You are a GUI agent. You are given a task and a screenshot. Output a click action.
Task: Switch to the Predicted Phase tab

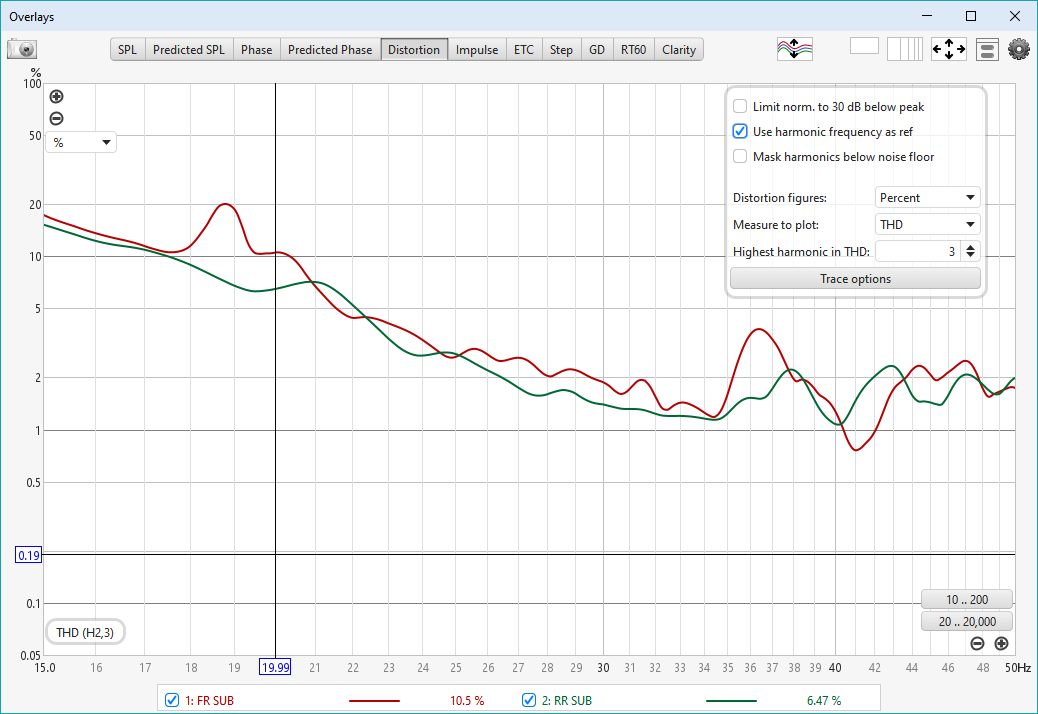pyautogui.click(x=330, y=50)
